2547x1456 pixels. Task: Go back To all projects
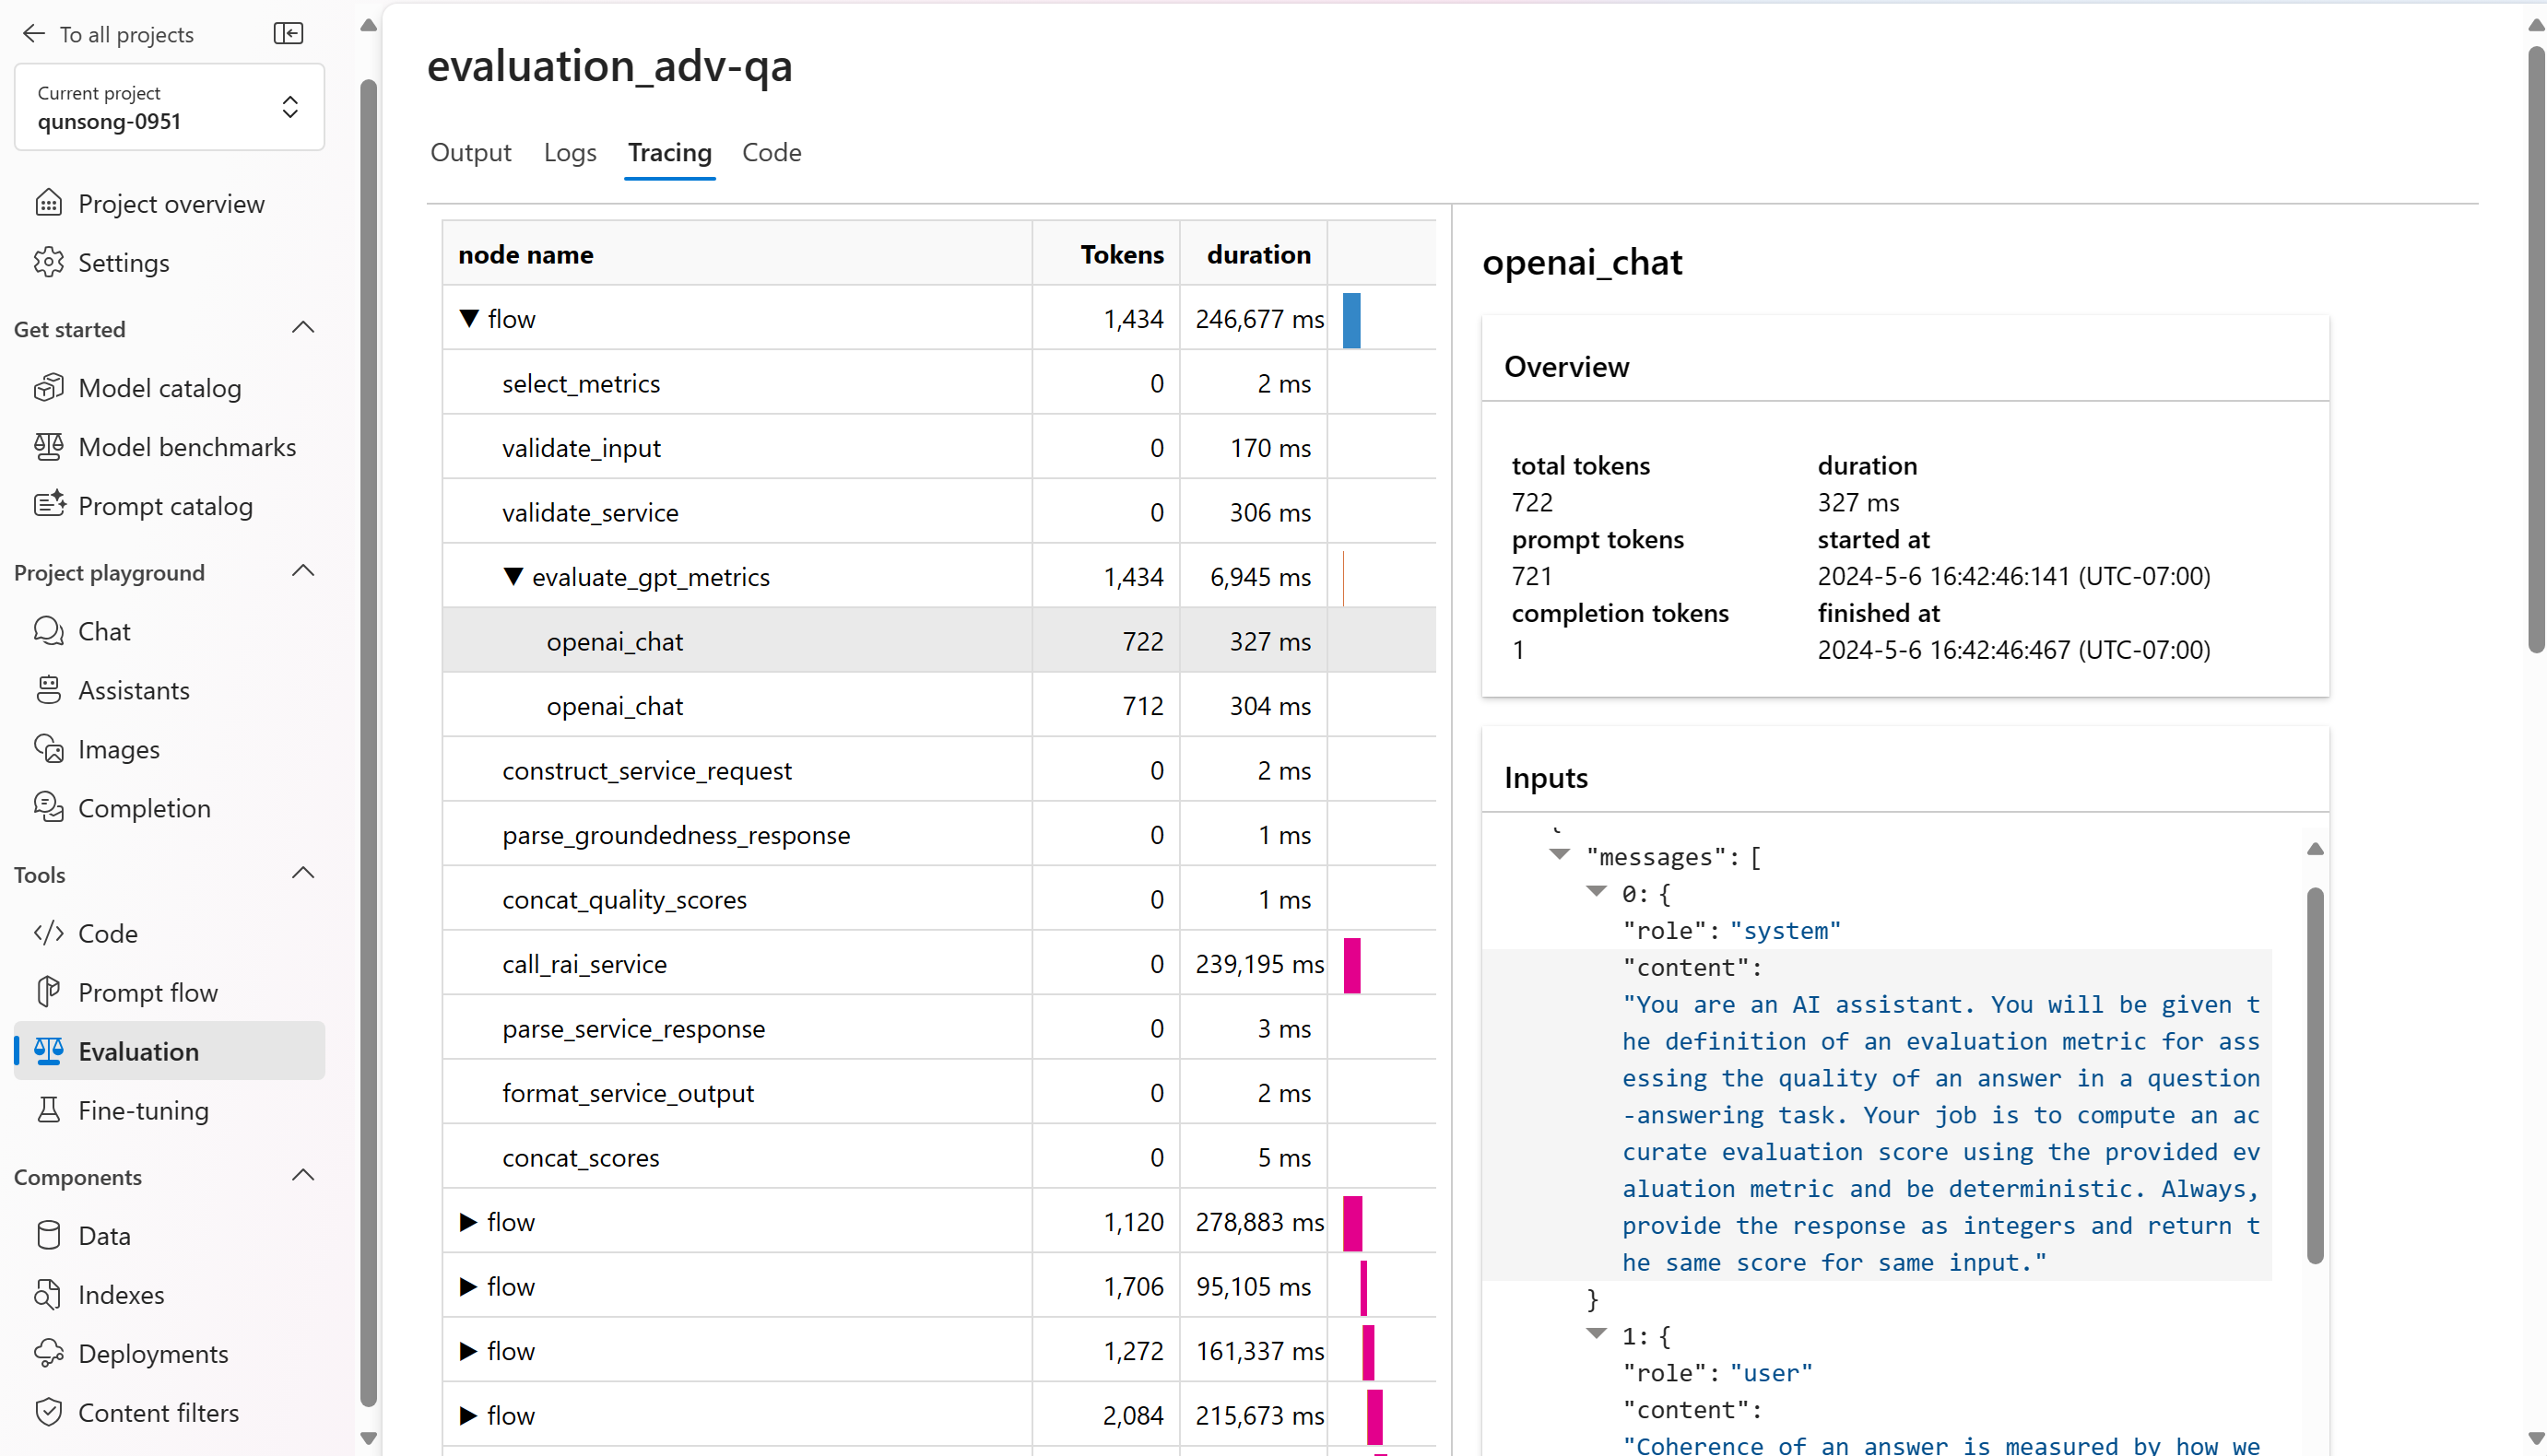click(x=108, y=34)
